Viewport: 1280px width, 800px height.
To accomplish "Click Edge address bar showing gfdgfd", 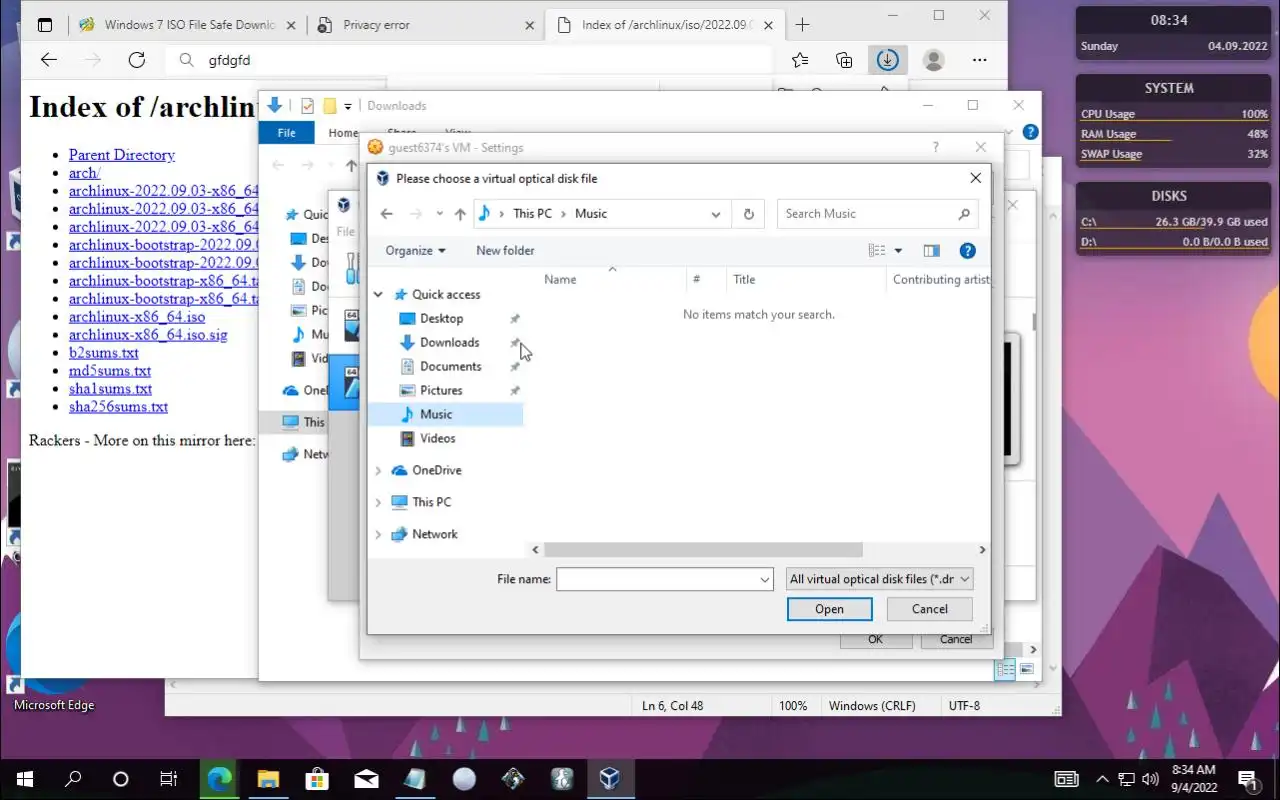I will pyautogui.click(x=470, y=60).
